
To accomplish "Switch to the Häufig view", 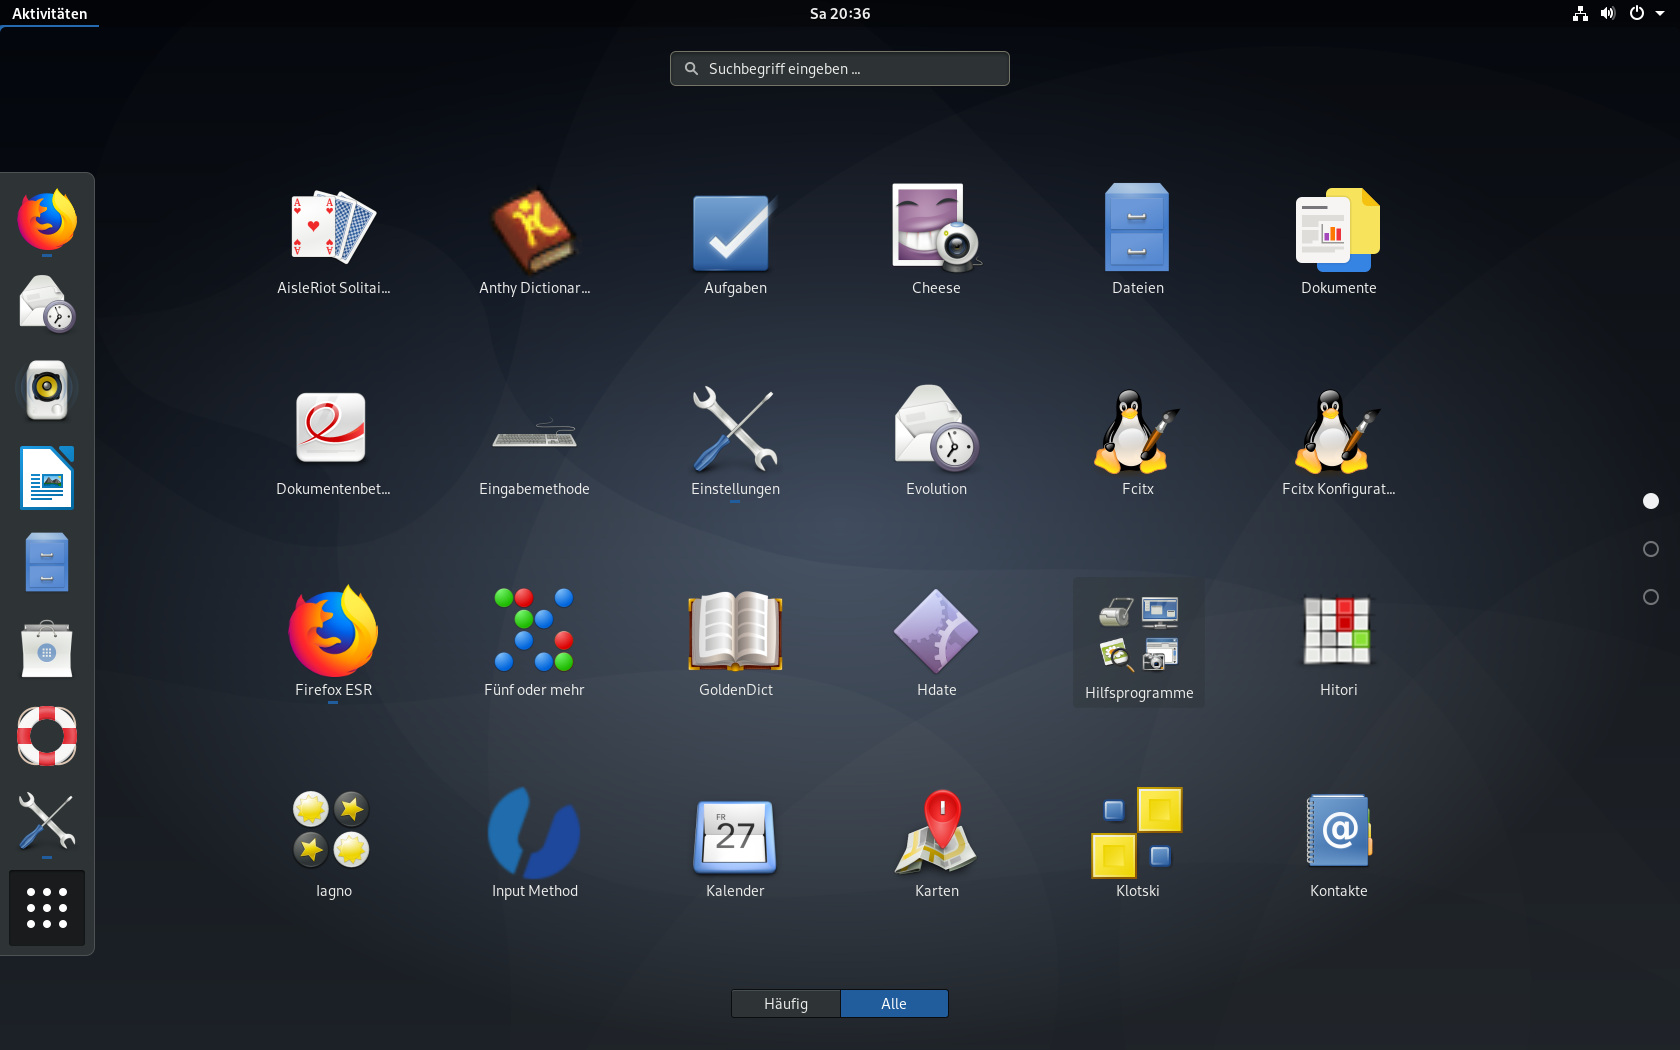I will (x=785, y=1003).
